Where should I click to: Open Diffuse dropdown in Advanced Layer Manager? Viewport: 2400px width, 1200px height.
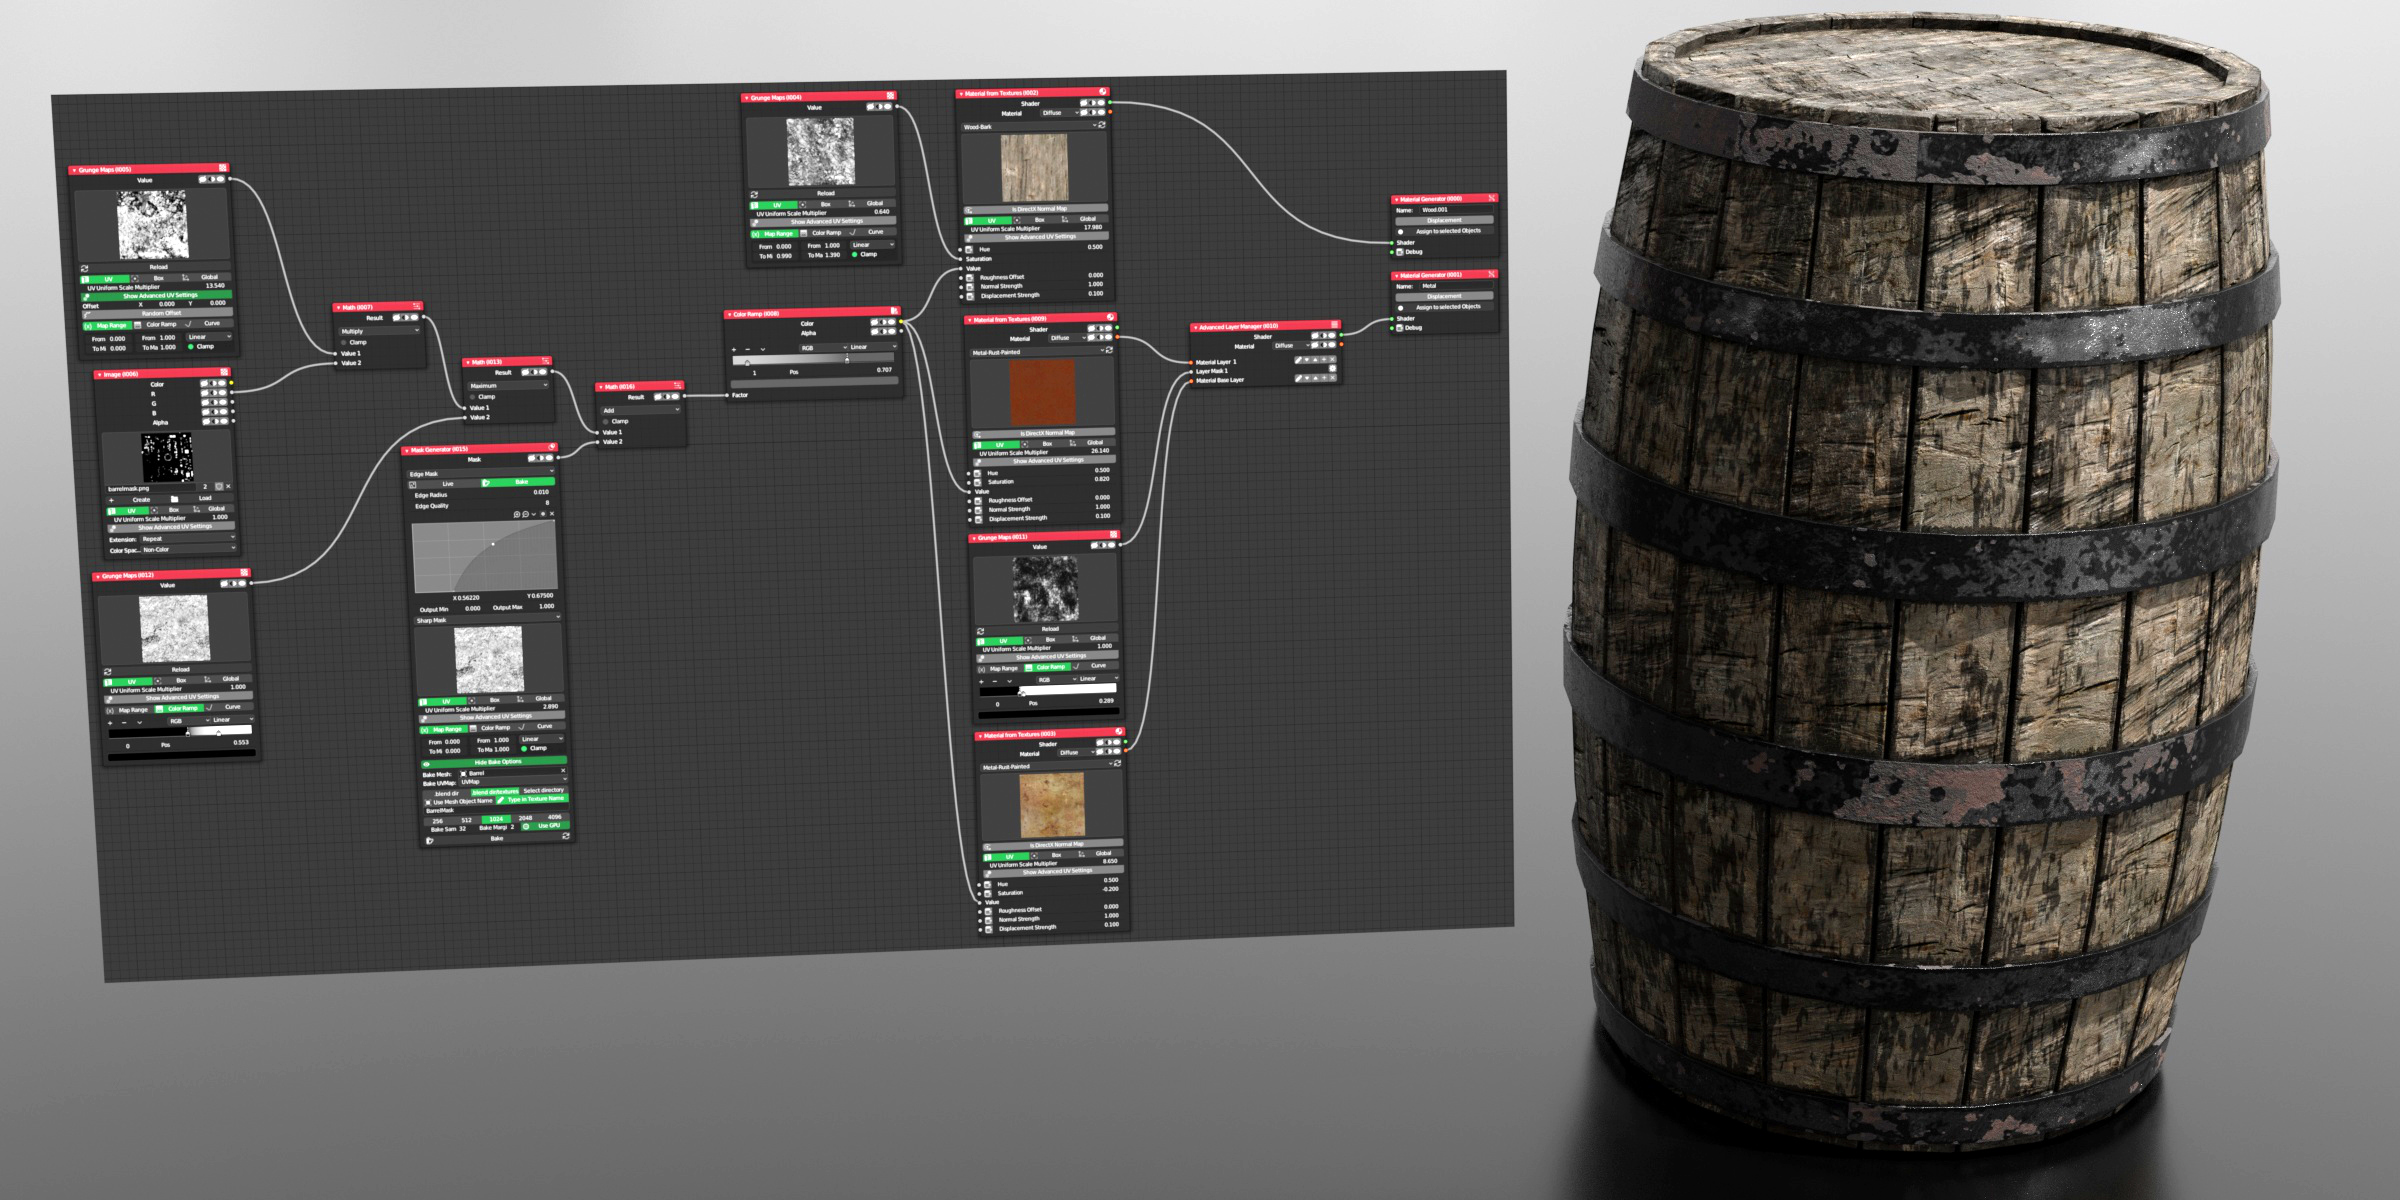click(1290, 346)
